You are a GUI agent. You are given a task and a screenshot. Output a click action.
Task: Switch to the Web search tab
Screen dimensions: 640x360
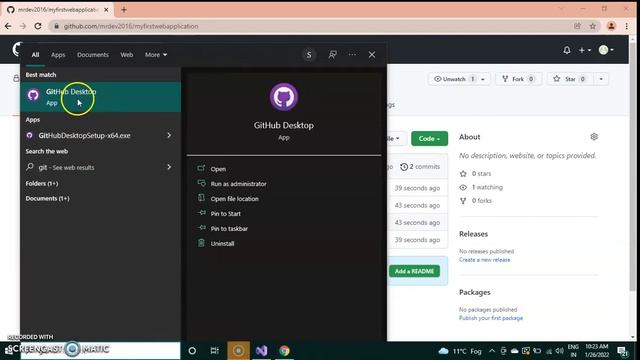tap(127, 55)
